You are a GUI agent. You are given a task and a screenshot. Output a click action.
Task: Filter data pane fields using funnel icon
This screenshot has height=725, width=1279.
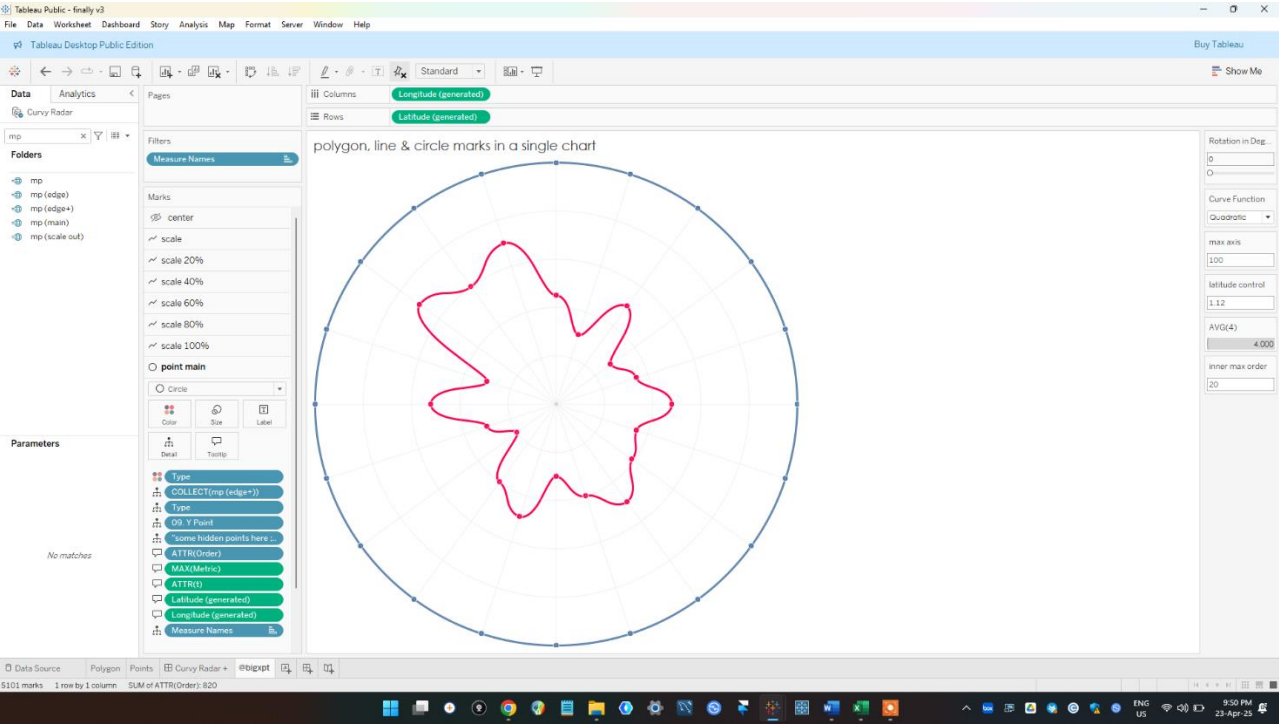click(98, 136)
